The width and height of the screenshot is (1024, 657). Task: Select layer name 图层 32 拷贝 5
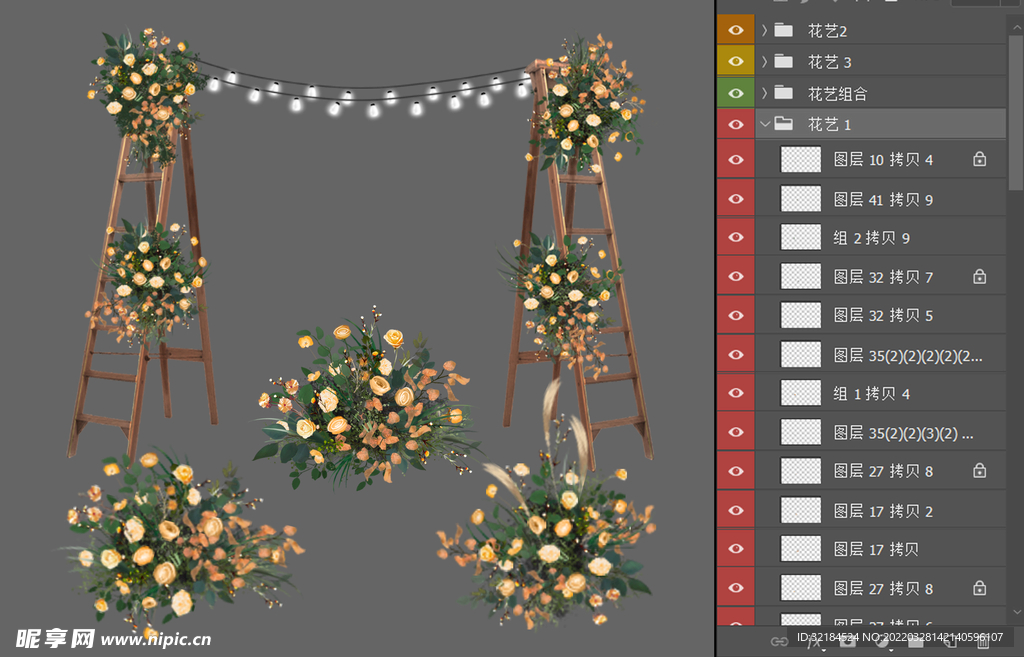(883, 315)
